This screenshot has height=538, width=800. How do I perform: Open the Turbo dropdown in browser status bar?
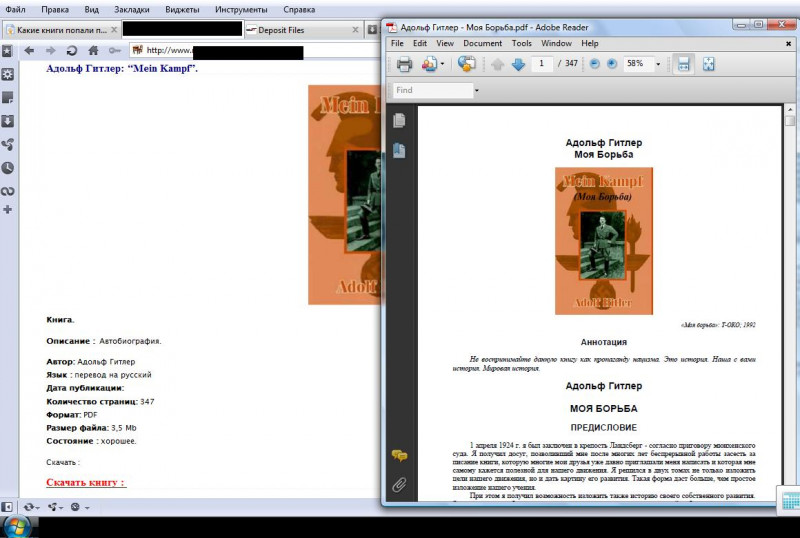click(x=80, y=507)
